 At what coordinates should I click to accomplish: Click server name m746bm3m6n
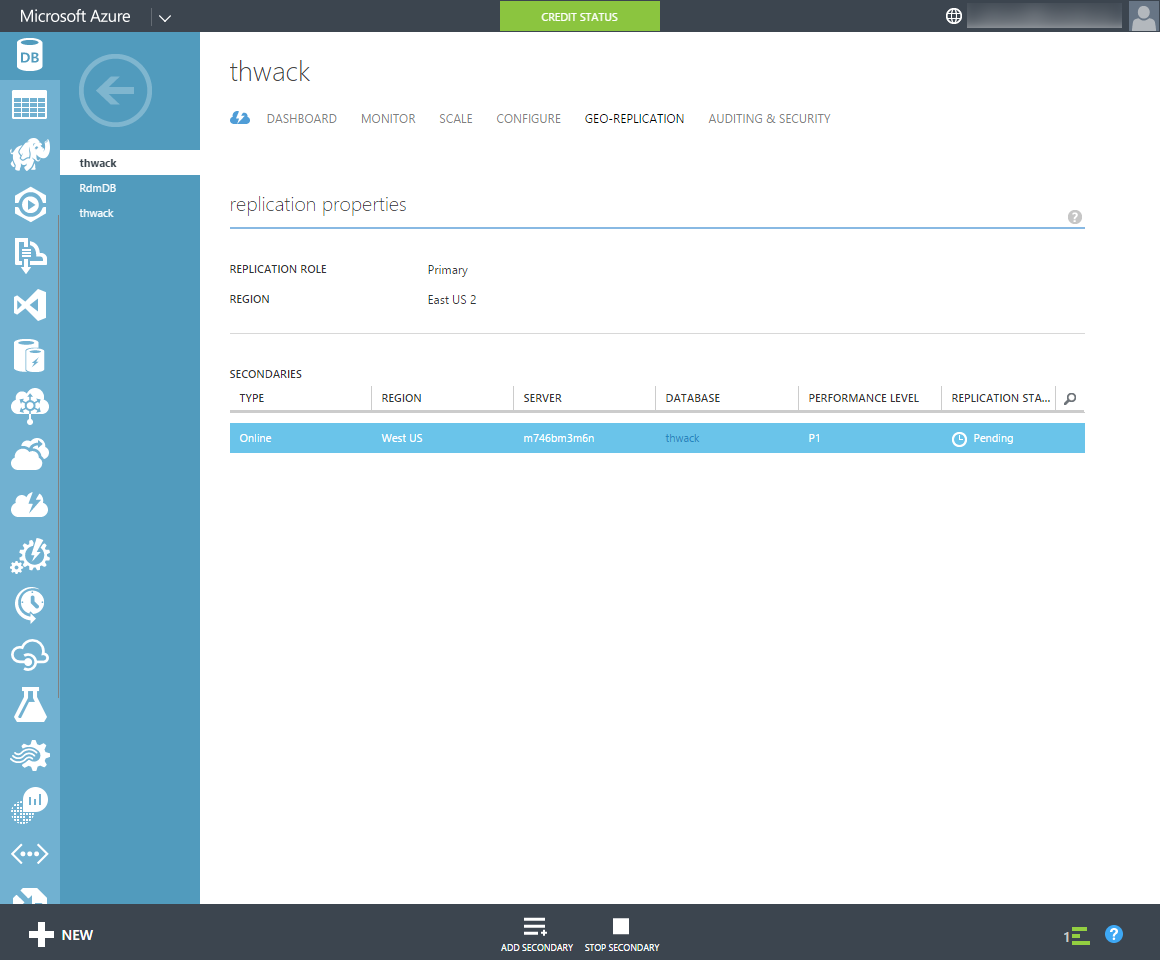[x=559, y=438]
